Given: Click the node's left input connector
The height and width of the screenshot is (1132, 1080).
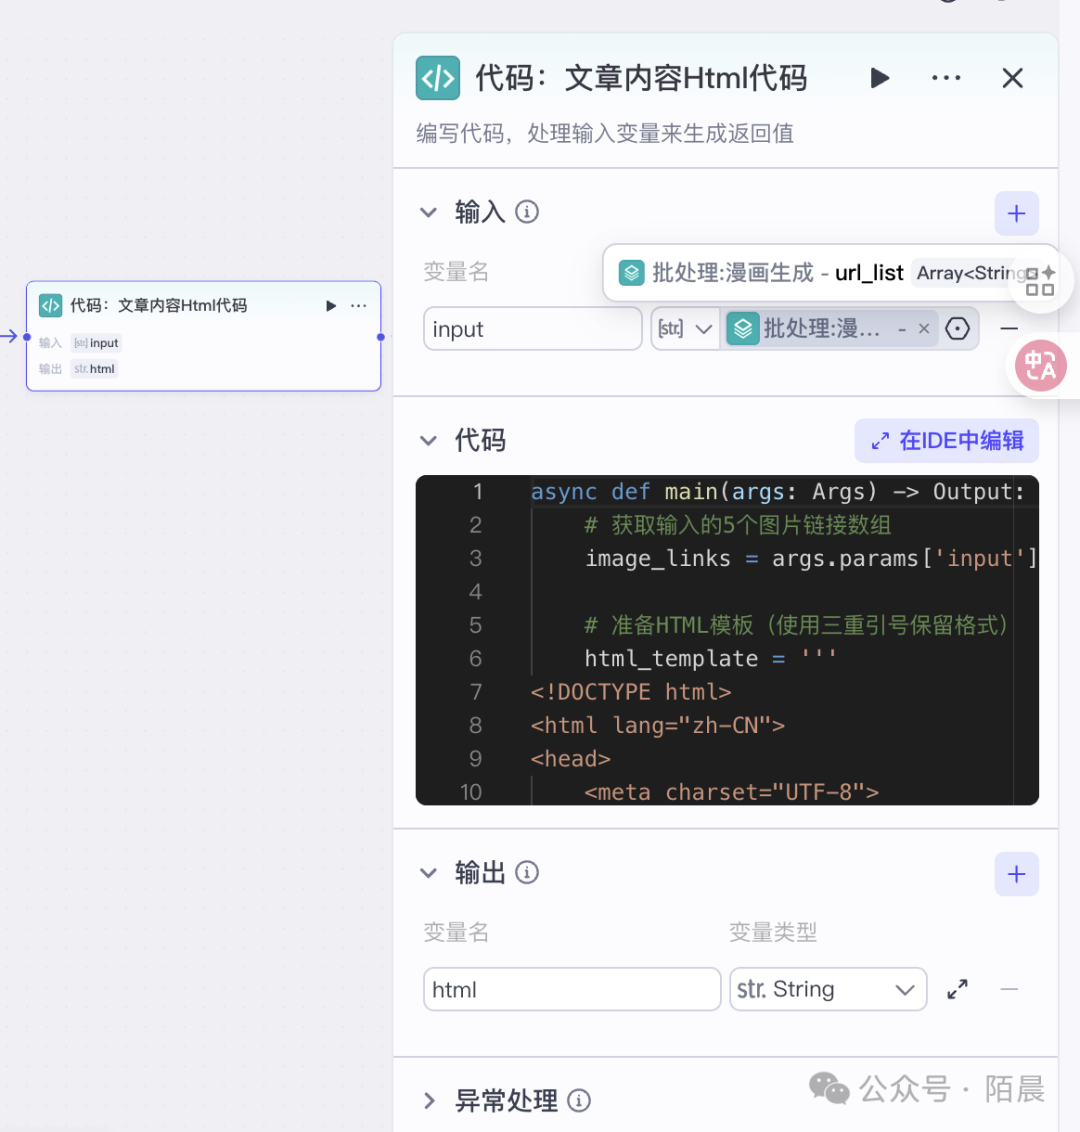Looking at the screenshot, I should point(27,337).
